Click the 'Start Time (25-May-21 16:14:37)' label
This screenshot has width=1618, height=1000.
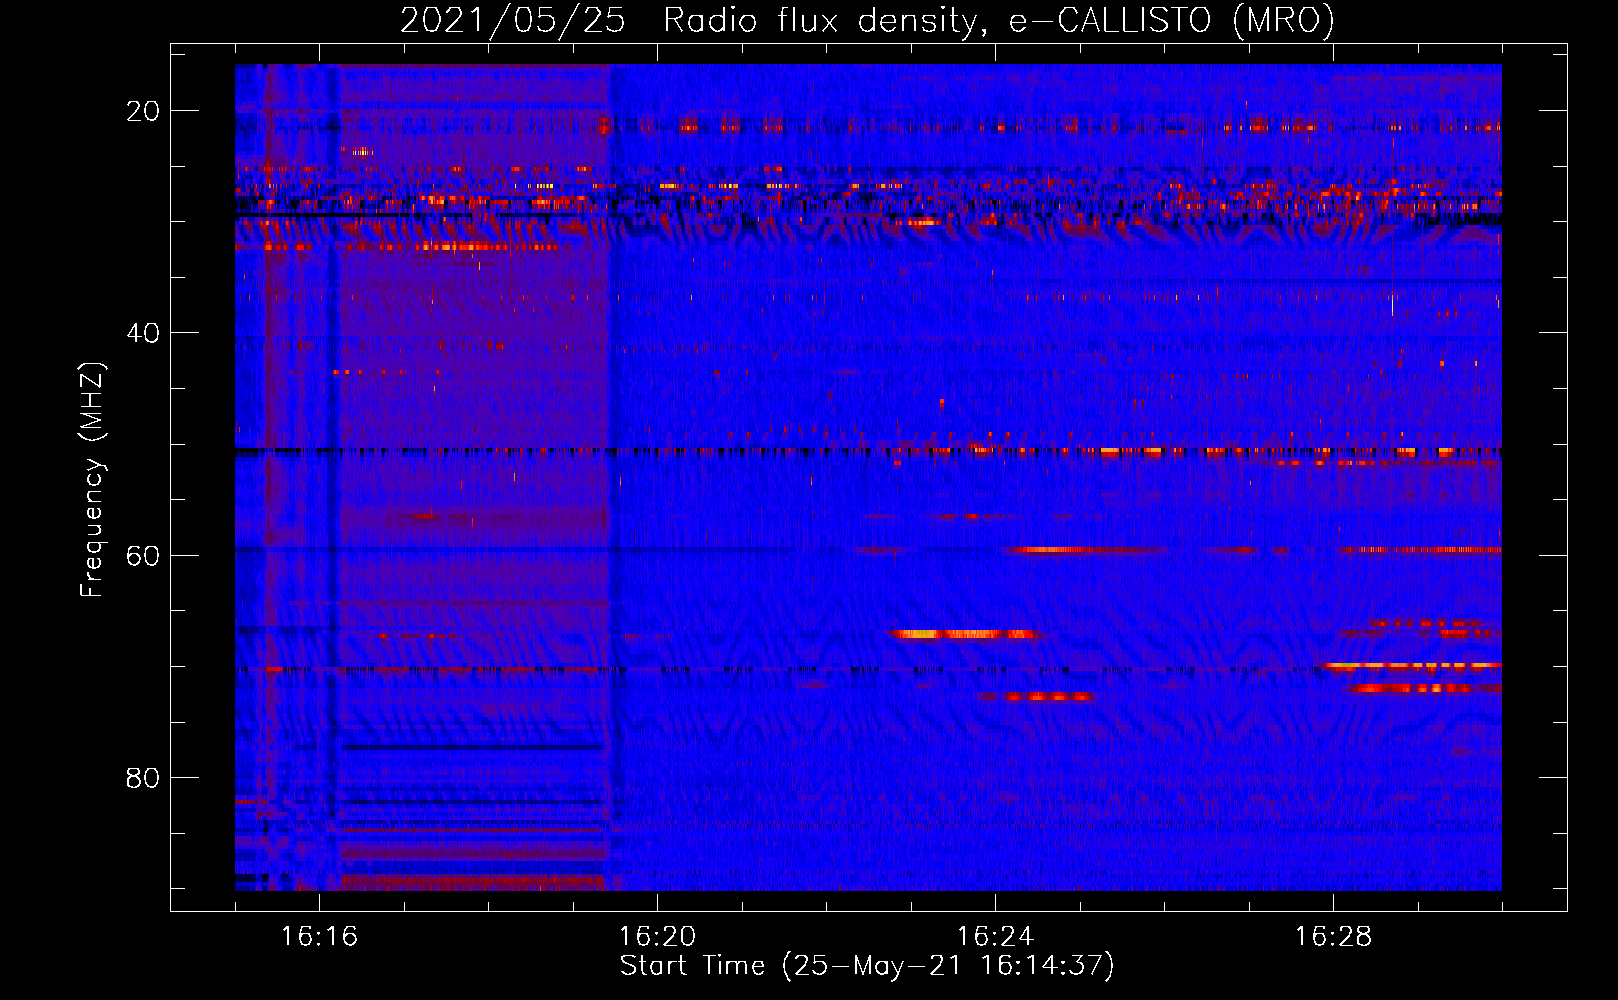click(x=867, y=966)
